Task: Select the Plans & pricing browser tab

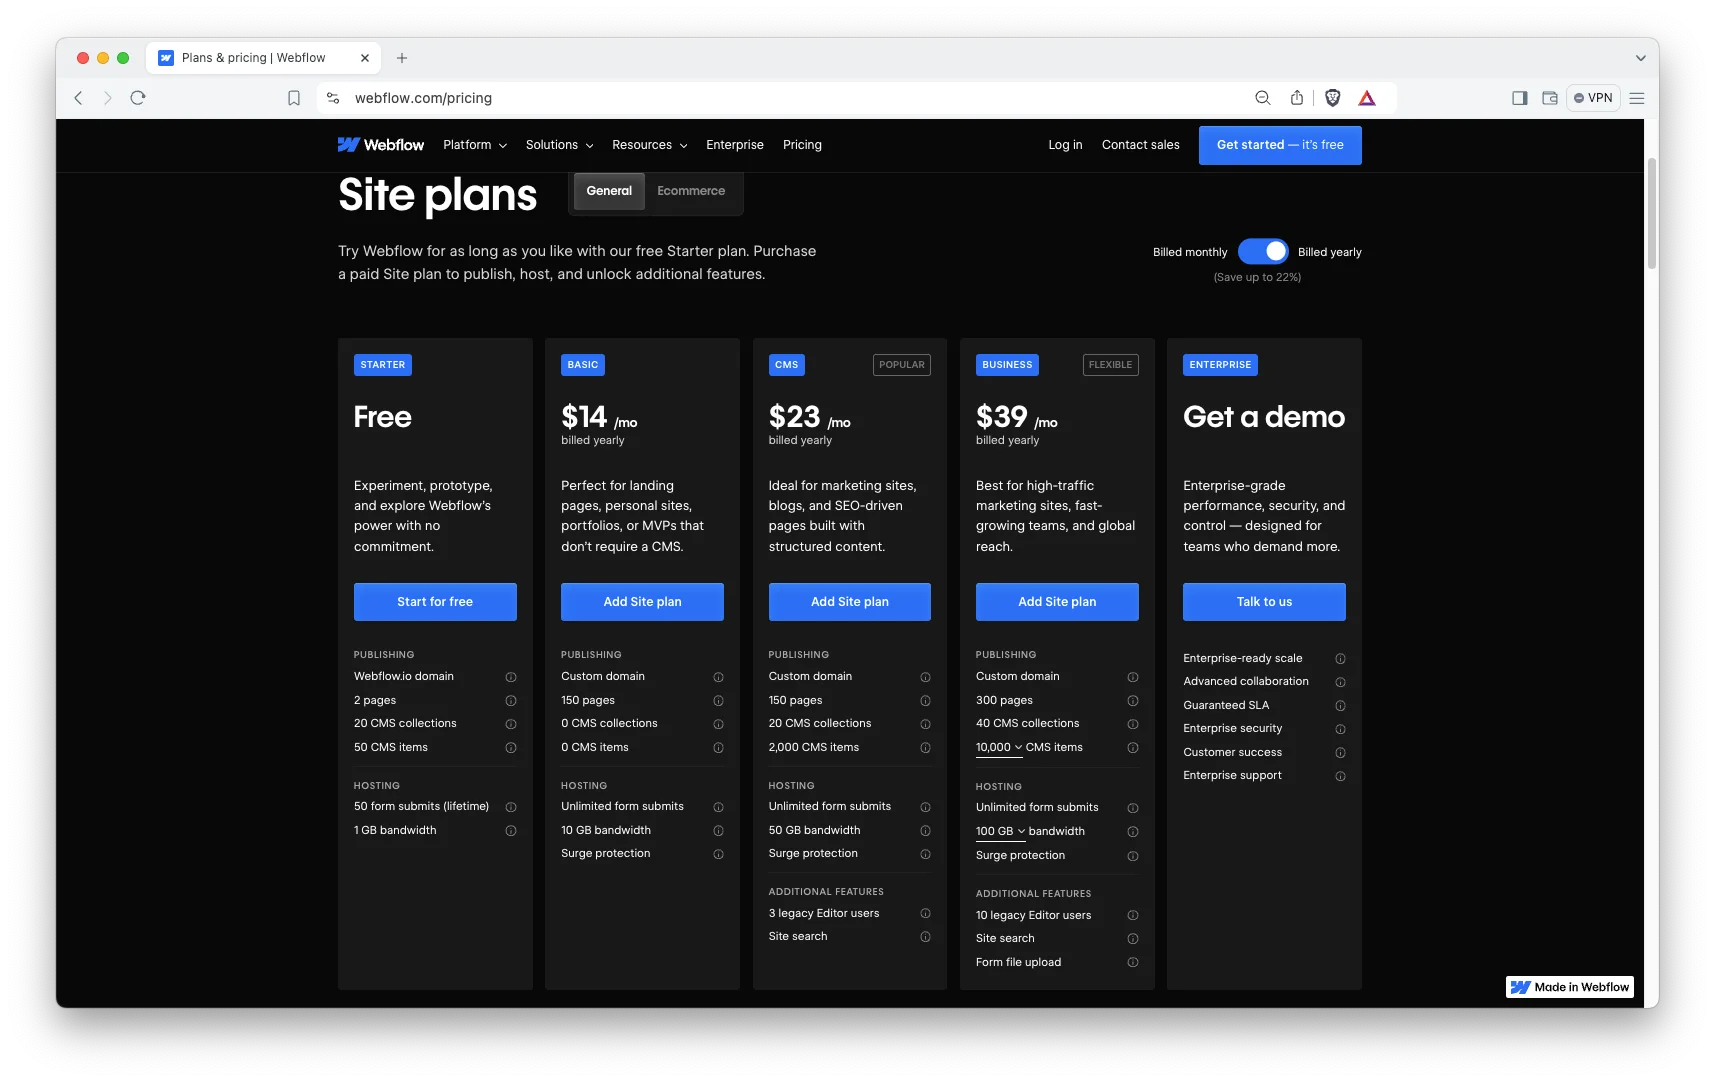Action: coord(254,58)
